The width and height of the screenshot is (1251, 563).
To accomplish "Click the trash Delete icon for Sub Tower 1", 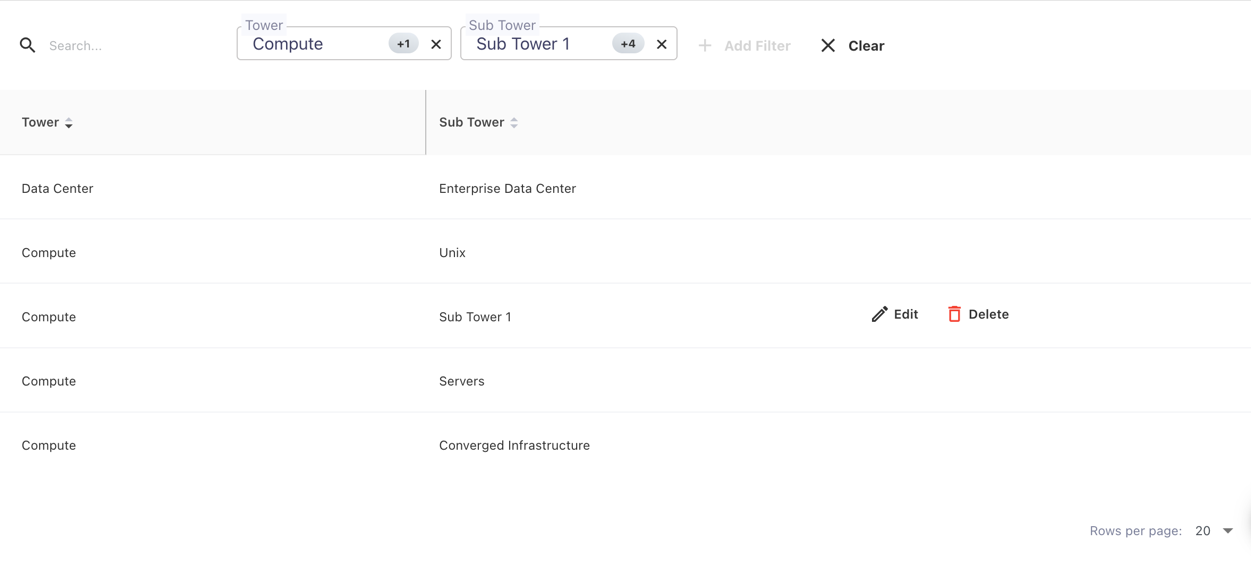I will (x=954, y=314).
